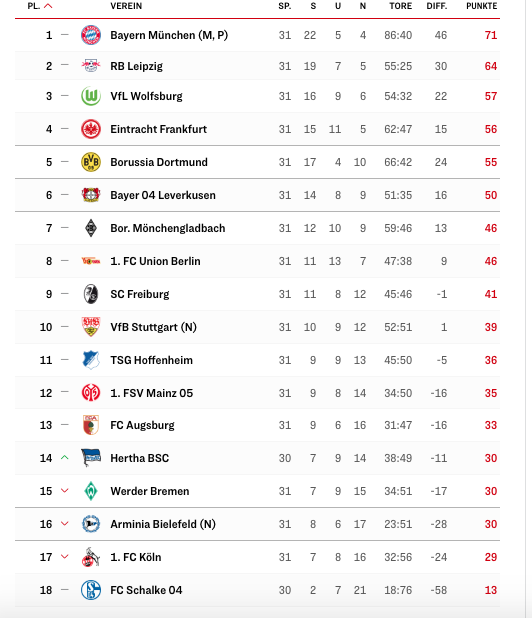
Task: Click the 1. FC Köln goat crest
Action: pyautogui.click(x=91, y=557)
